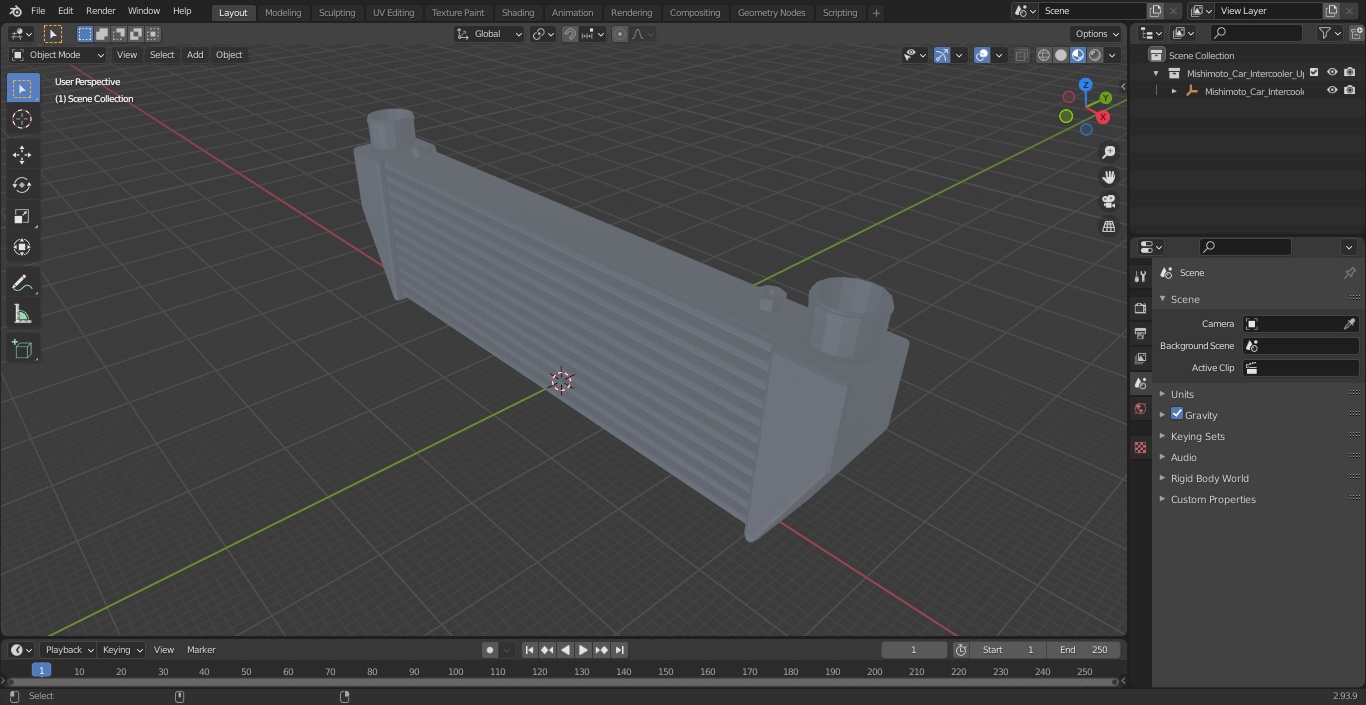Switch to rendered viewport shading
This screenshot has height=705, width=1366.
pyautogui.click(x=1095, y=55)
